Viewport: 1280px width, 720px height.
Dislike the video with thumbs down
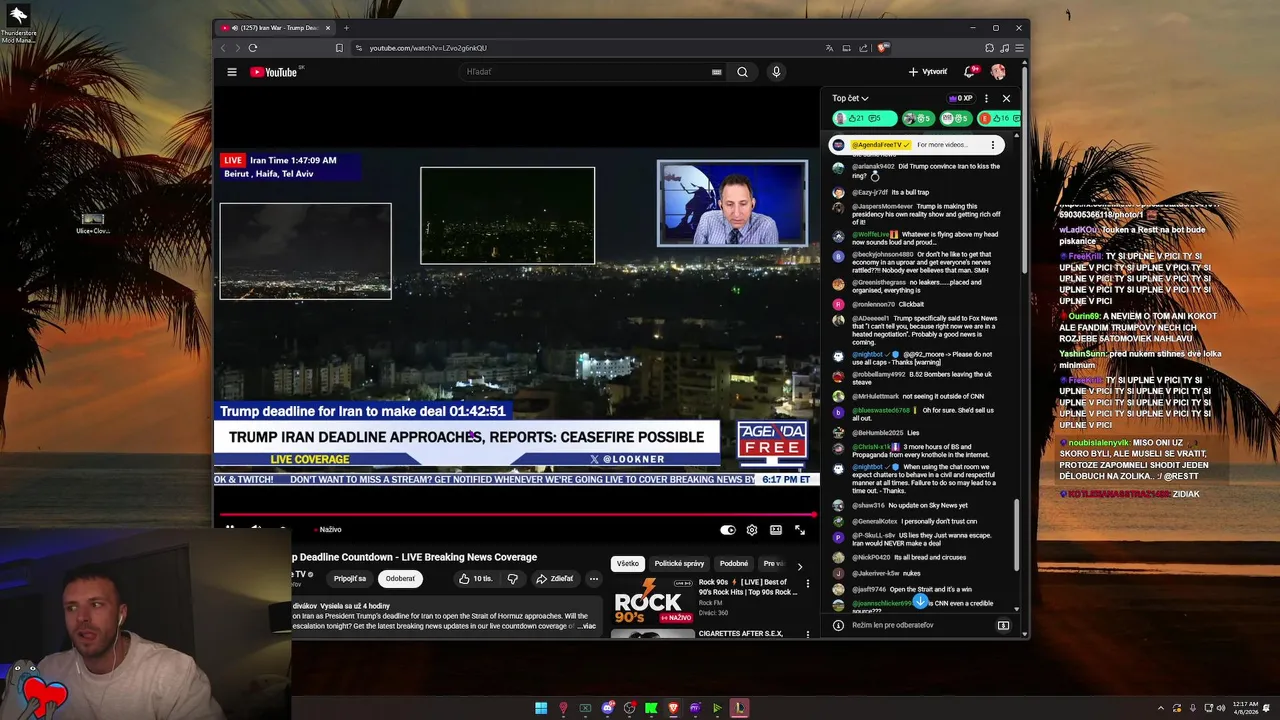click(x=512, y=579)
